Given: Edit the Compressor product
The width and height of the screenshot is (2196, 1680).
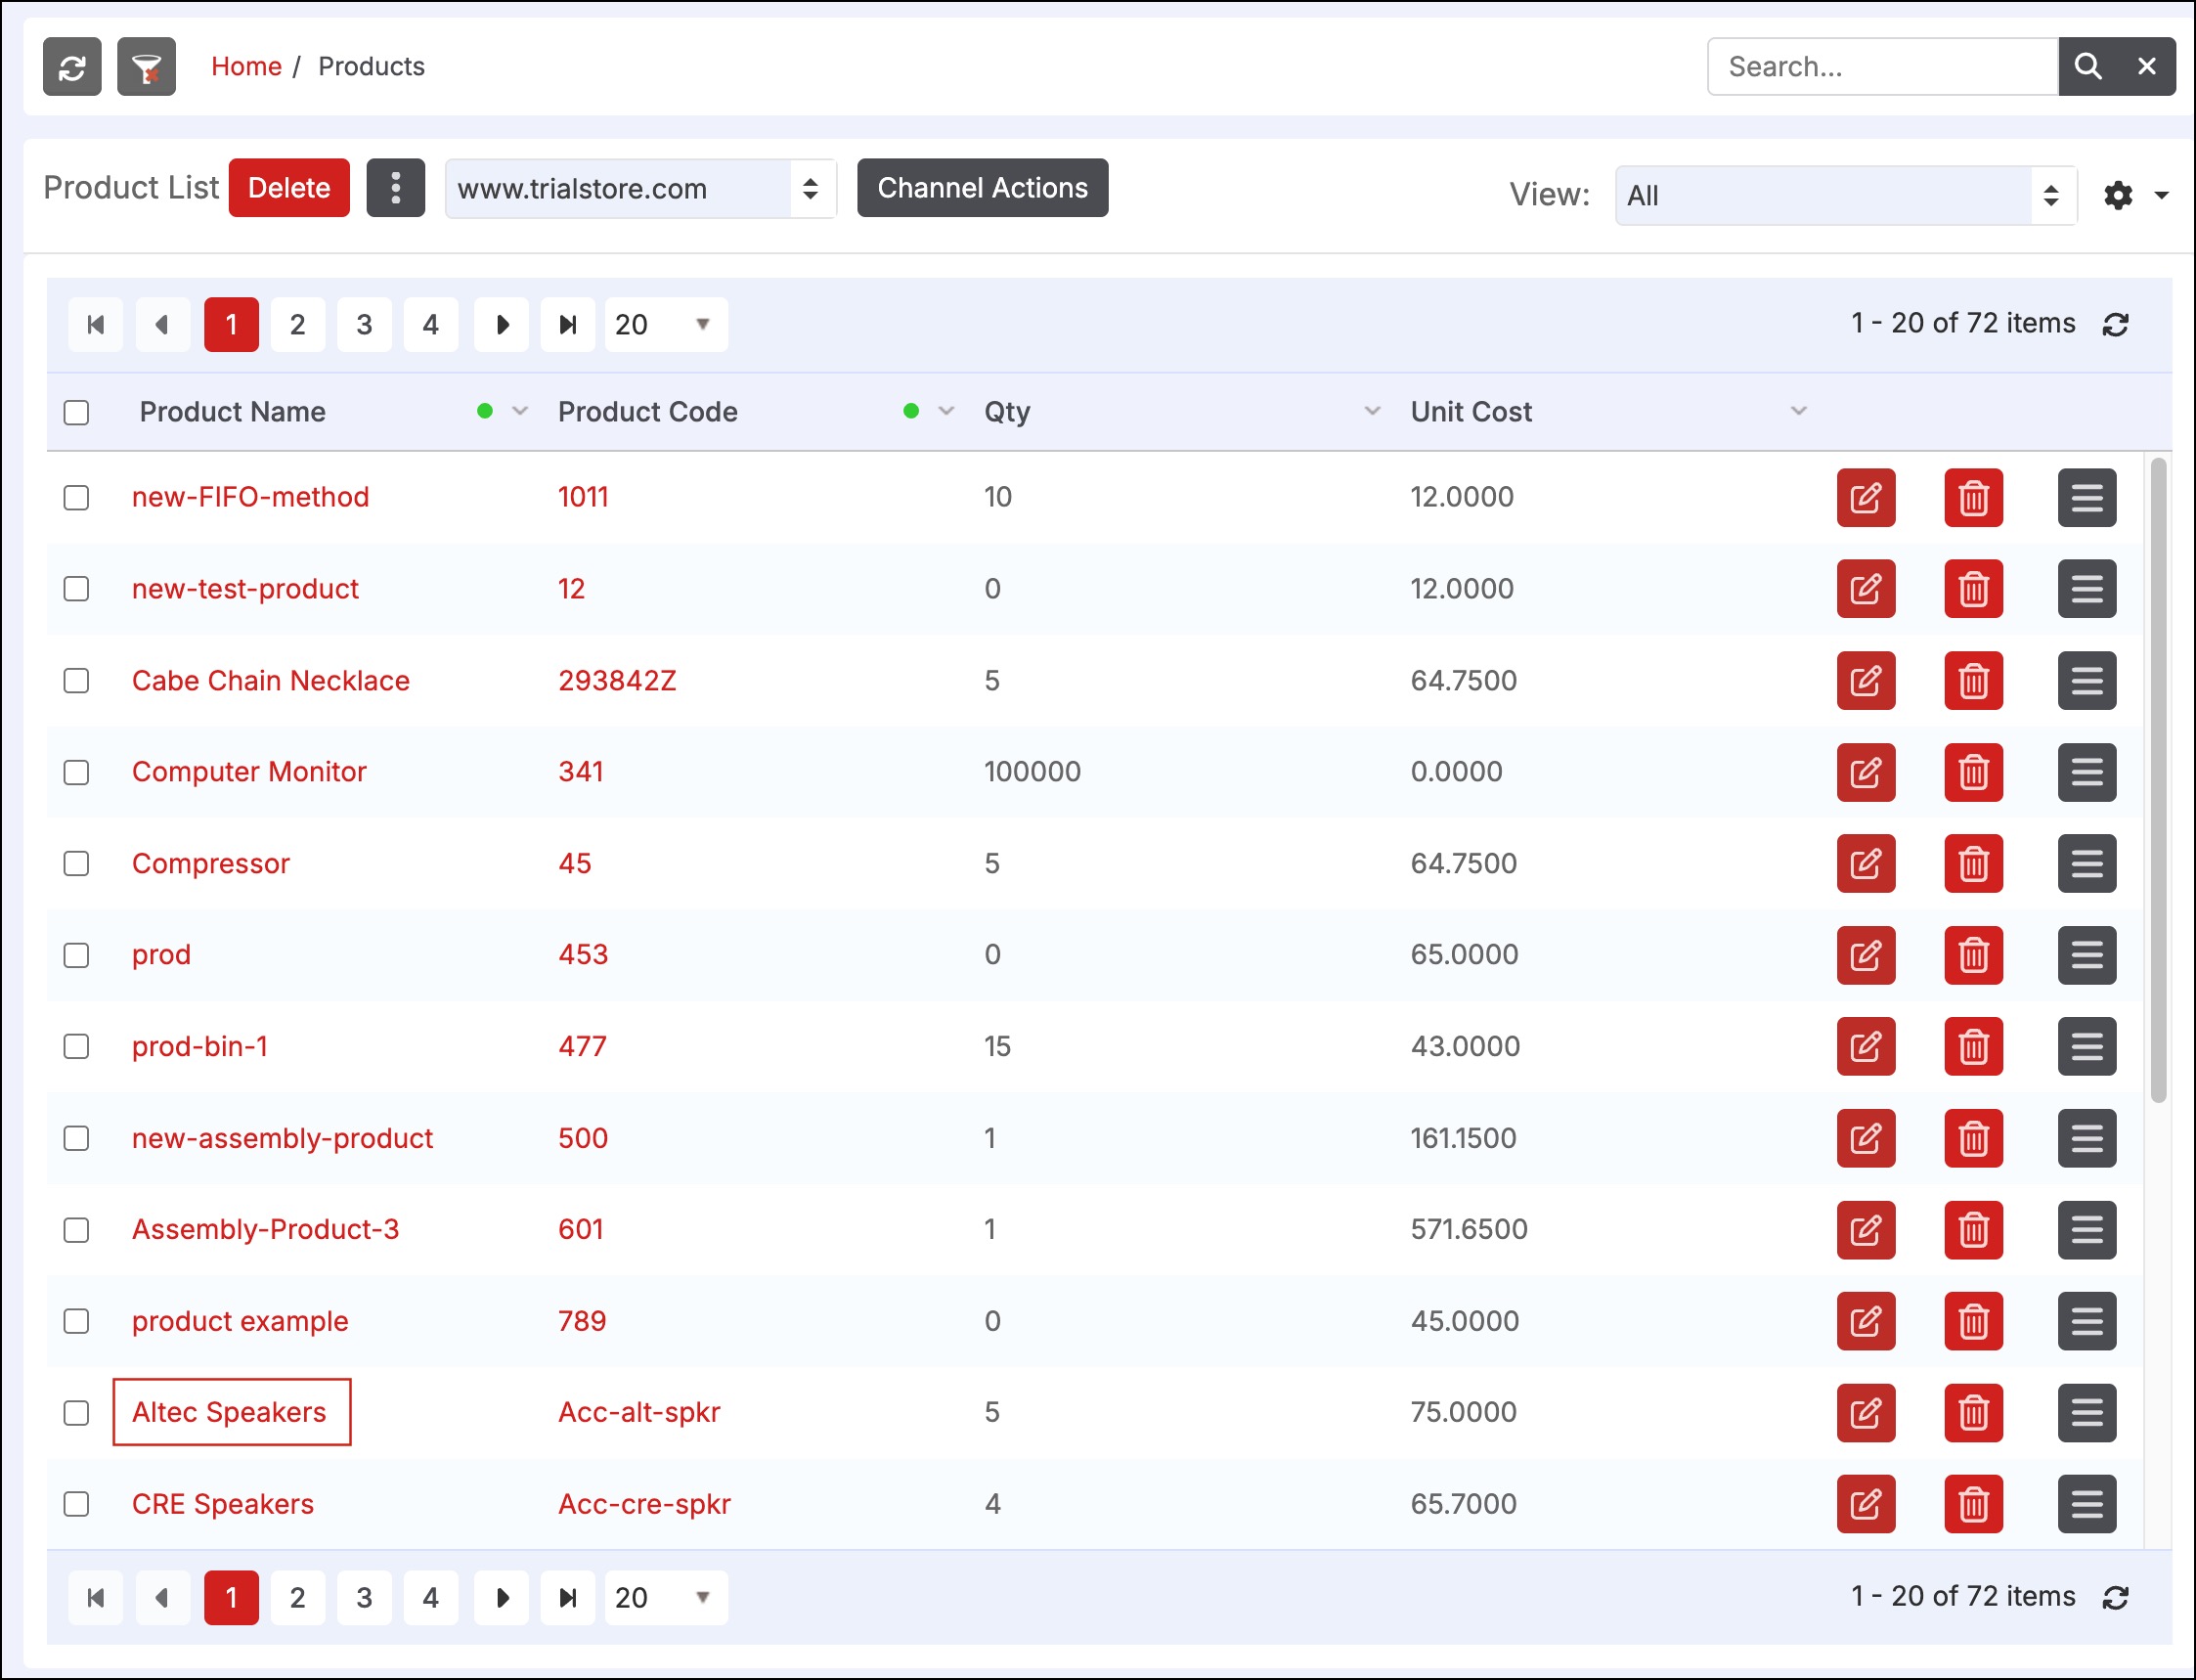Looking at the screenshot, I should tap(1866, 864).
